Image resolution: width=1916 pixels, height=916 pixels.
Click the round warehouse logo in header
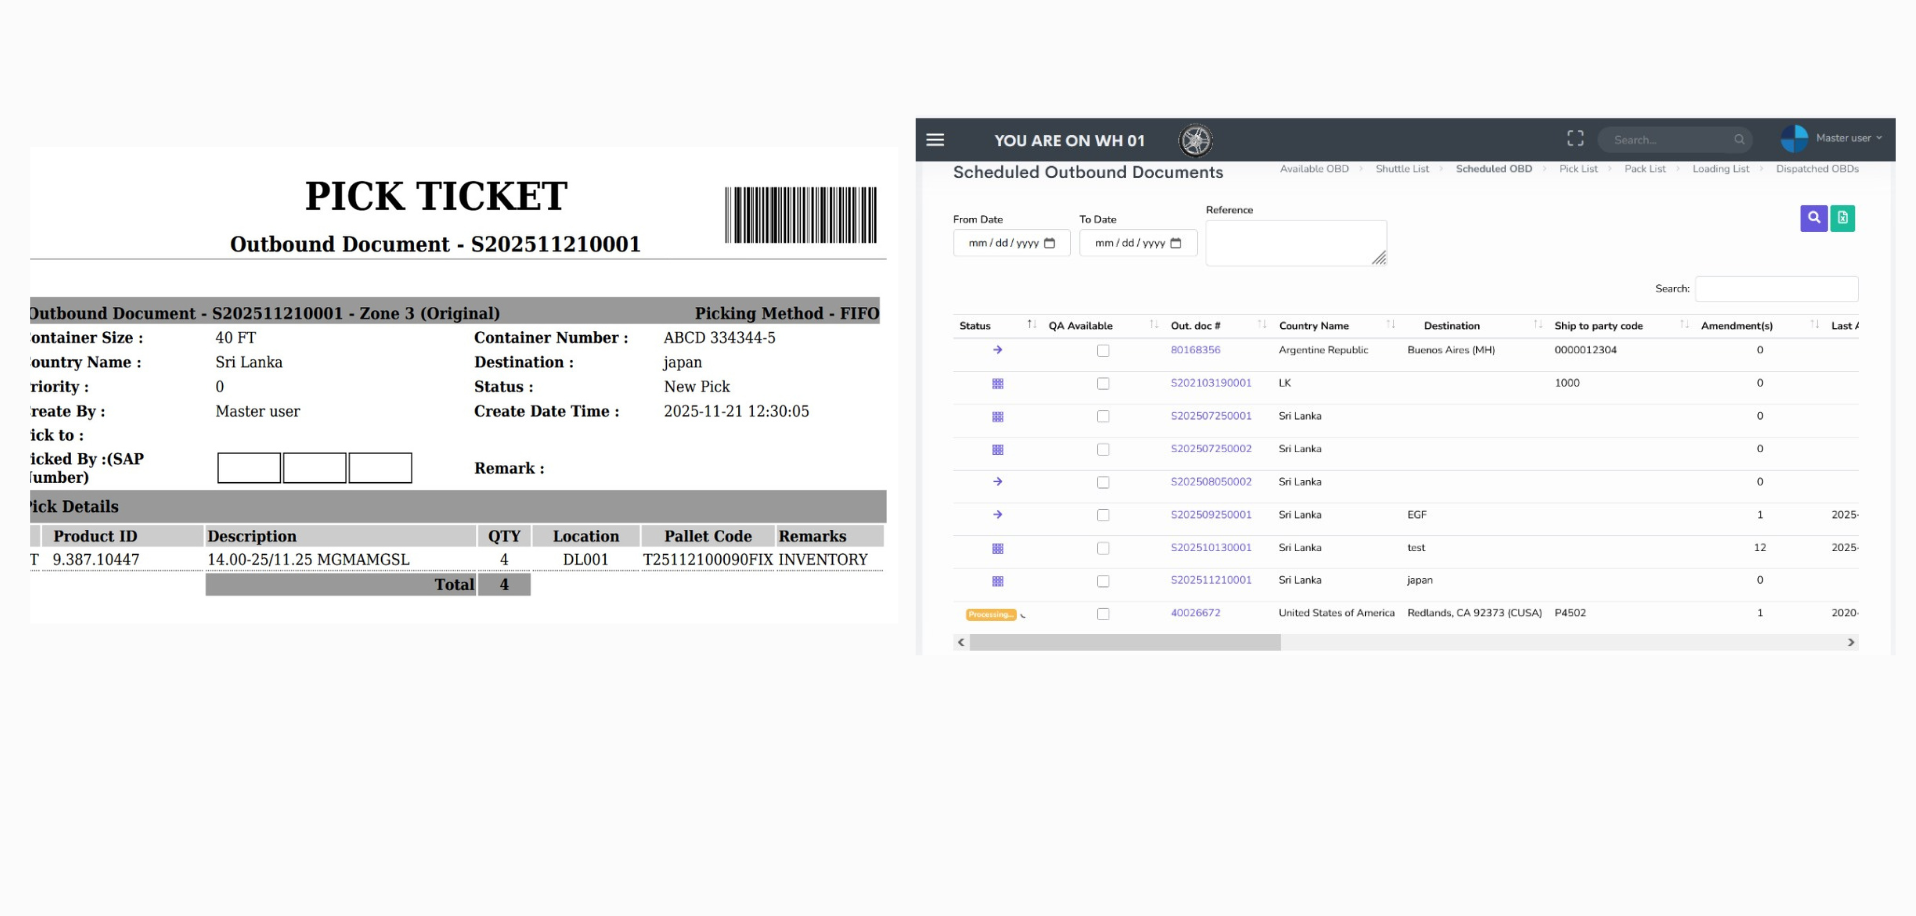pyautogui.click(x=1195, y=140)
